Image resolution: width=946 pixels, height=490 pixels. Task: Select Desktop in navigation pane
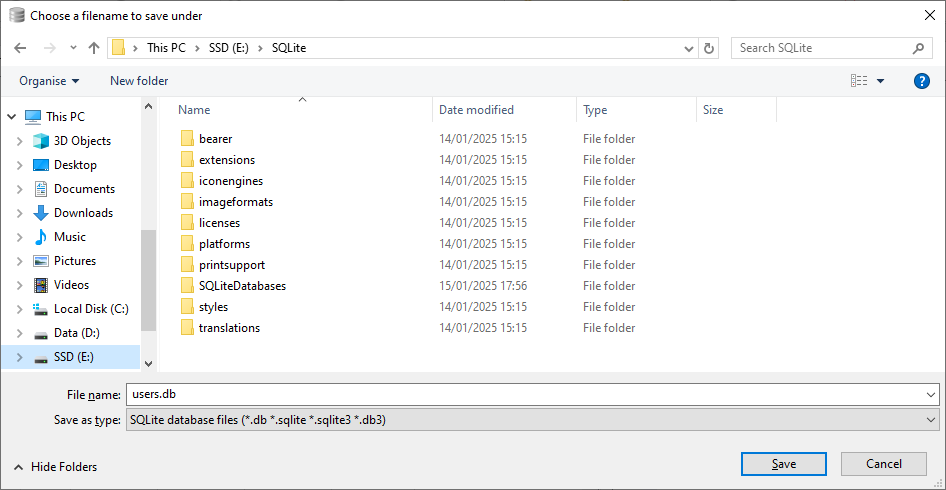click(x=75, y=165)
